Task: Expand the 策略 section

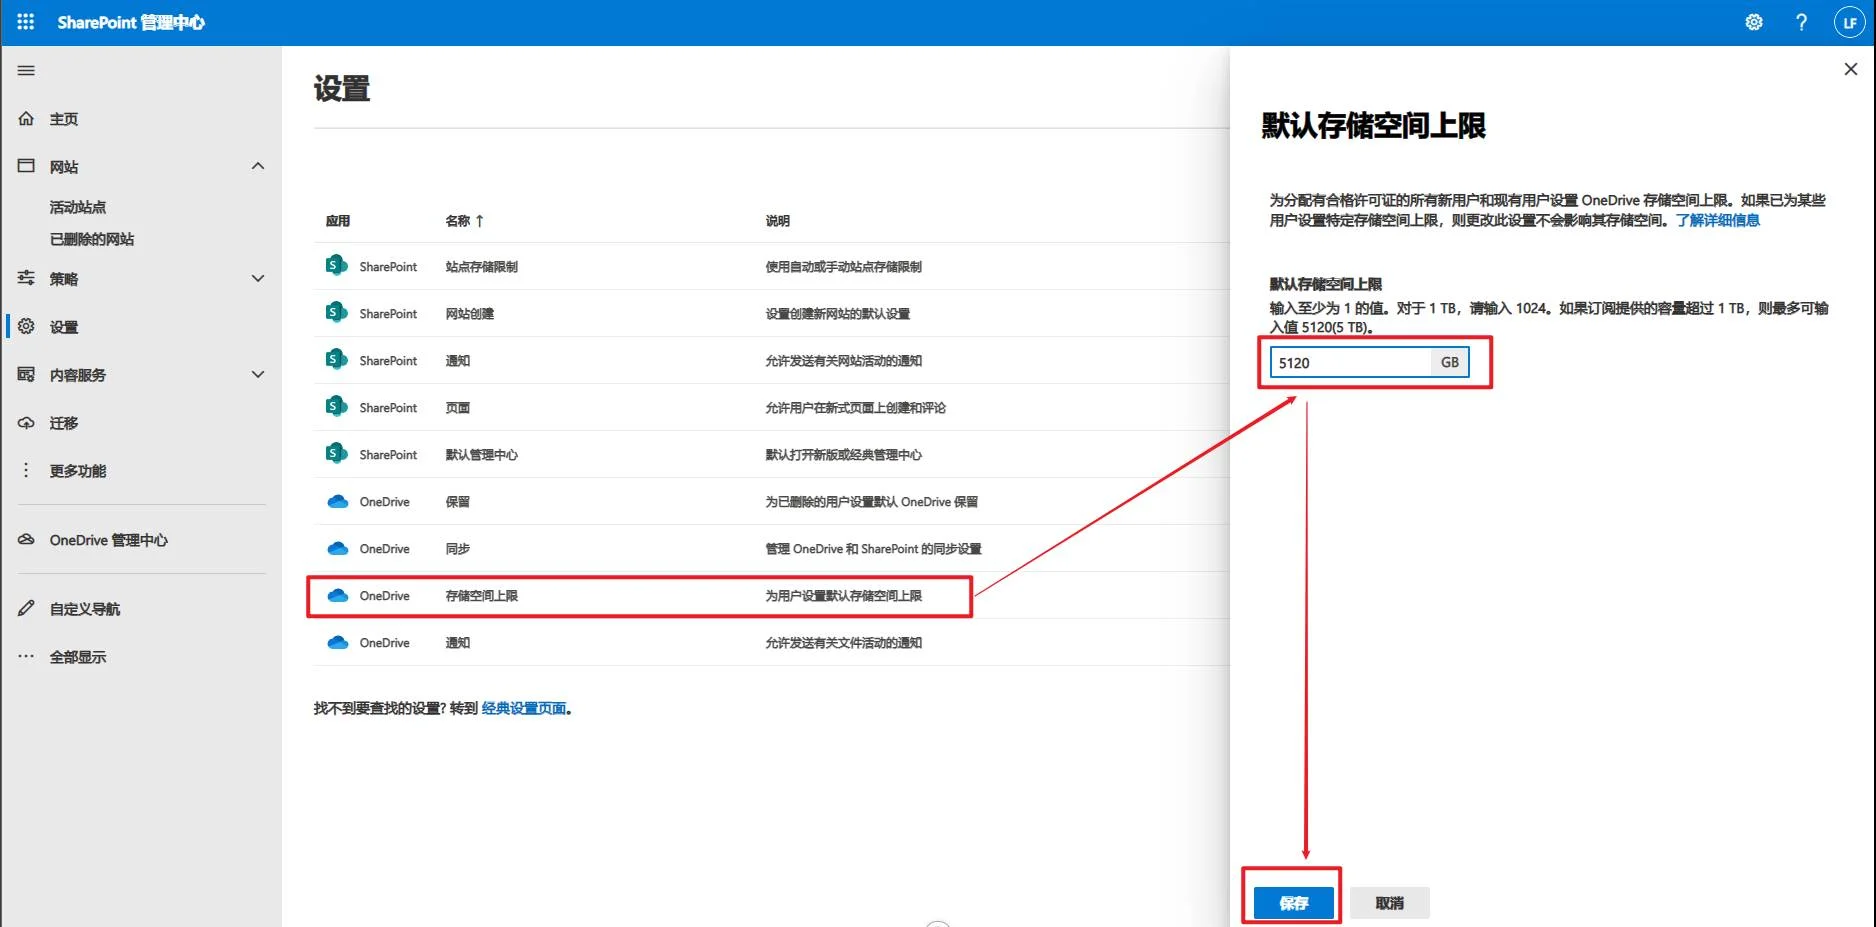Action: pos(258,278)
